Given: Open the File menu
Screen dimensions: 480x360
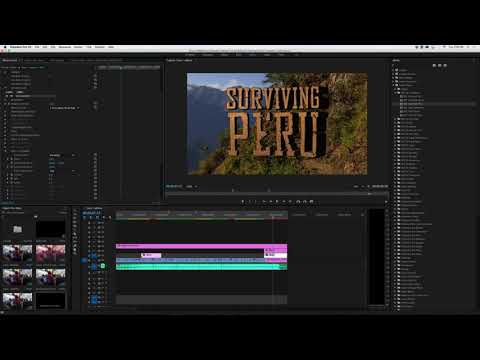Looking at the screenshot, I should tap(37, 47).
